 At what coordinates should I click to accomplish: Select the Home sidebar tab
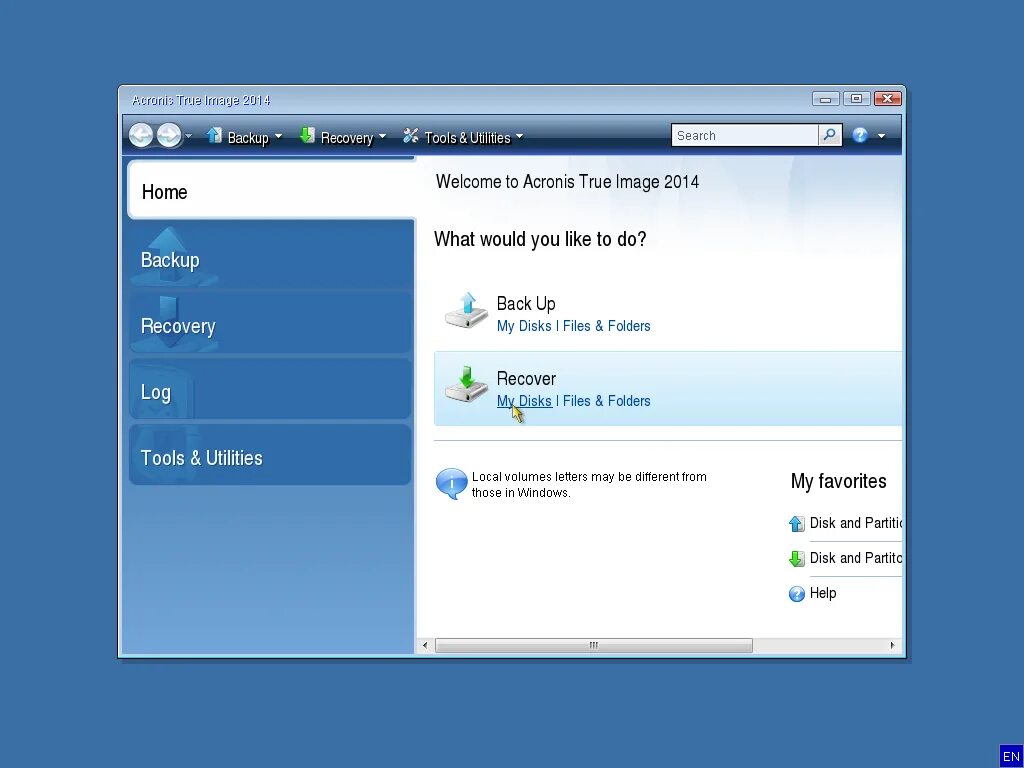[272, 191]
